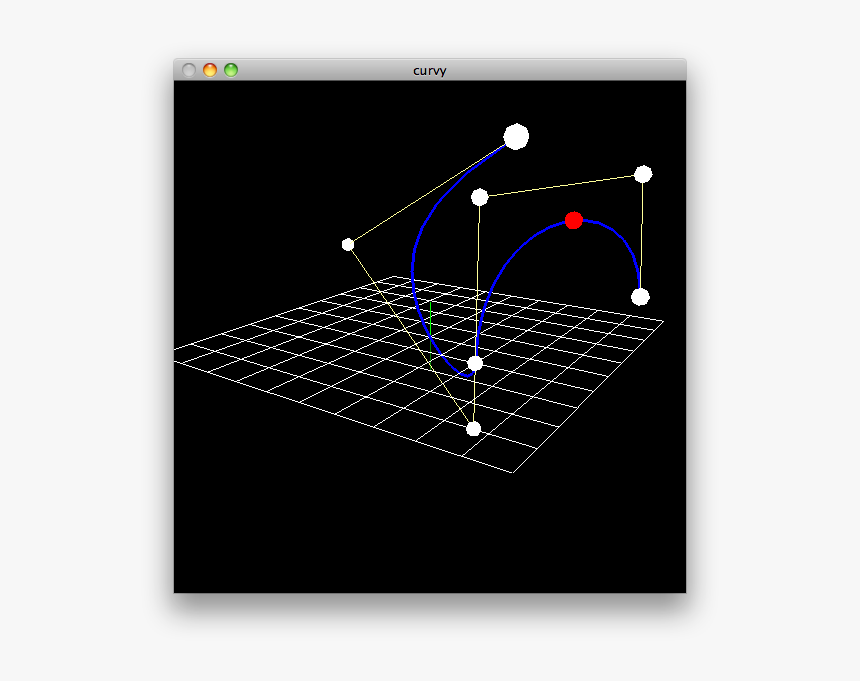Click the white control point sitting on the grid
Image resolution: width=860 pixels, height=681 pixels.
pos(475,361)
